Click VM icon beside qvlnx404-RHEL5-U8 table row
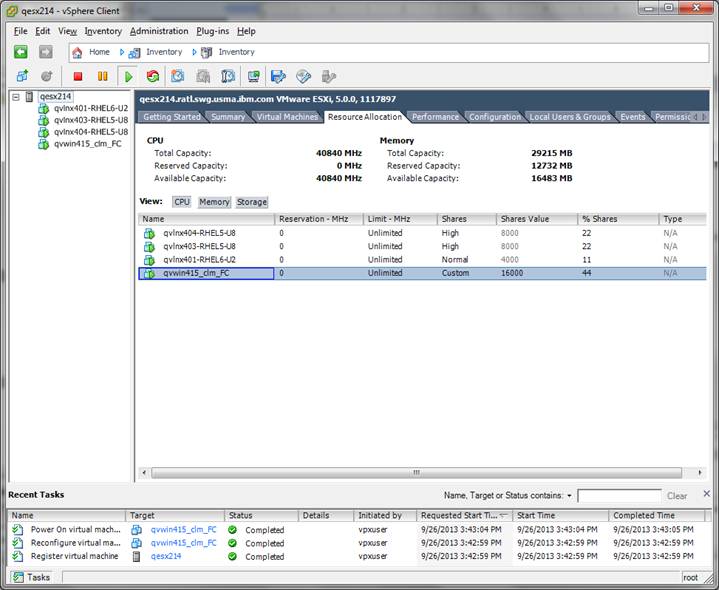The height and width of the screenshot is (590, 719). point(149,233)
